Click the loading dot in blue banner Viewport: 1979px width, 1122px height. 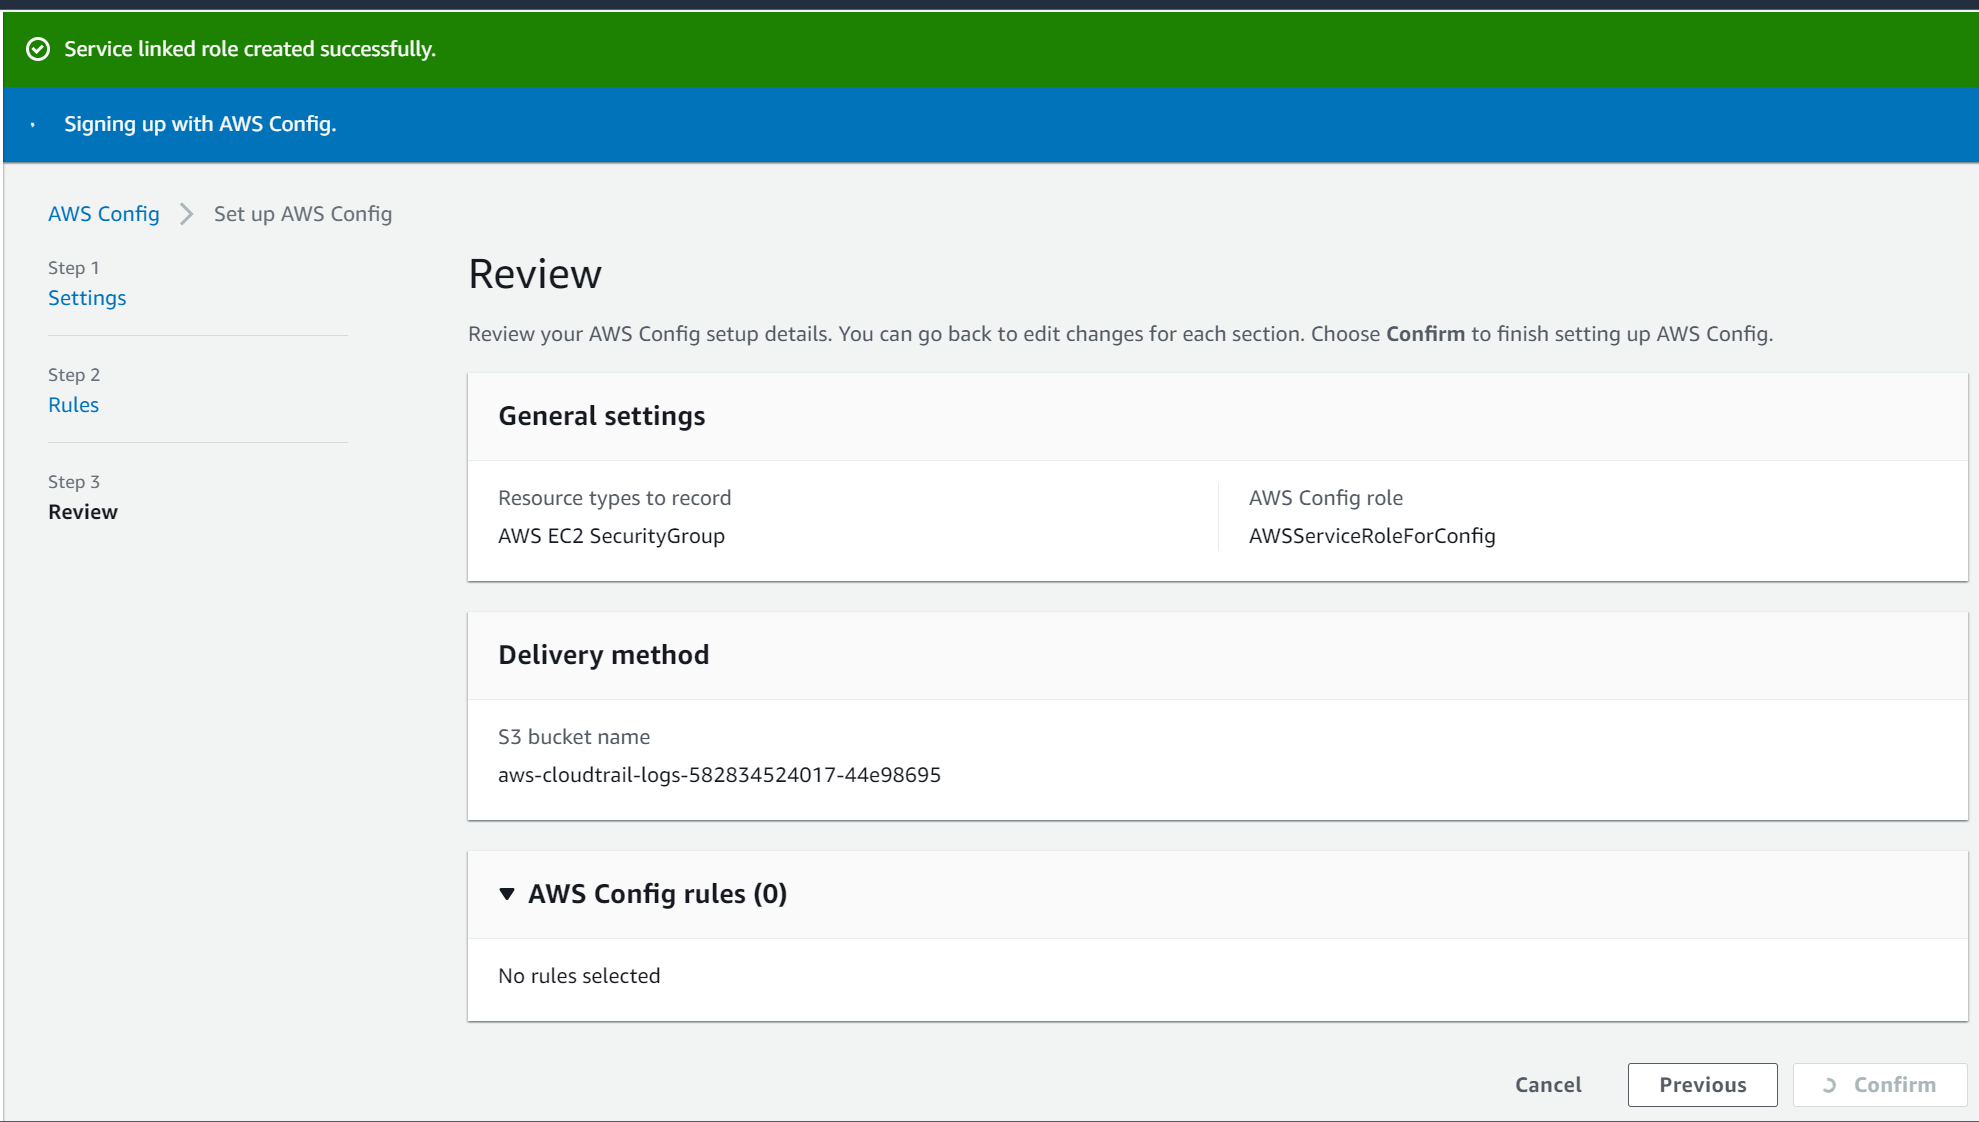tap(33, 124)
